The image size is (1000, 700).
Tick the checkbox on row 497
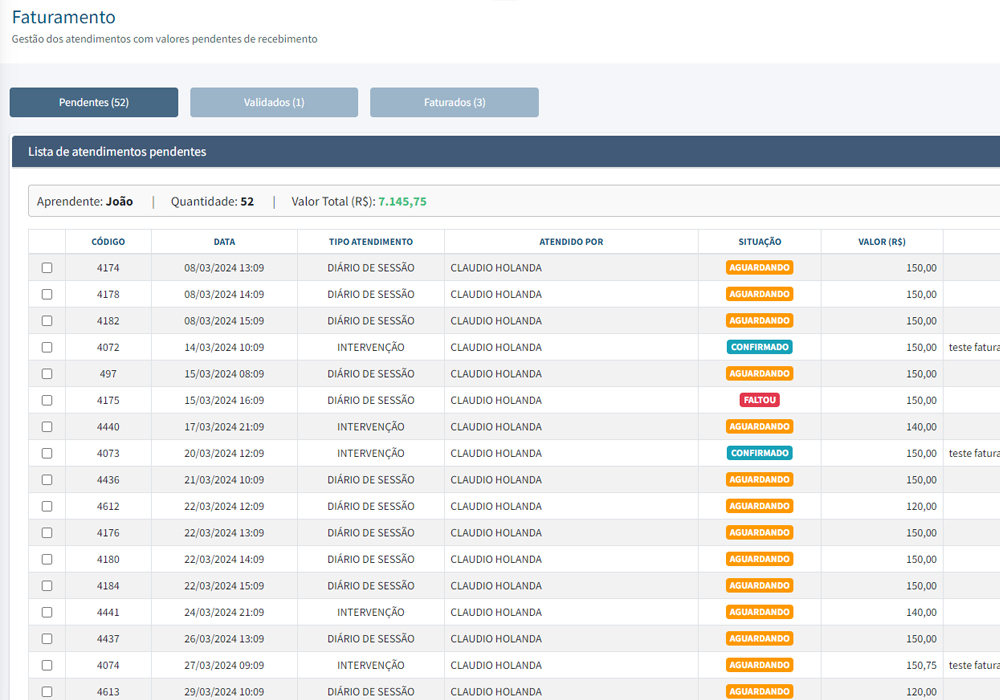click(x=47, y=374)
